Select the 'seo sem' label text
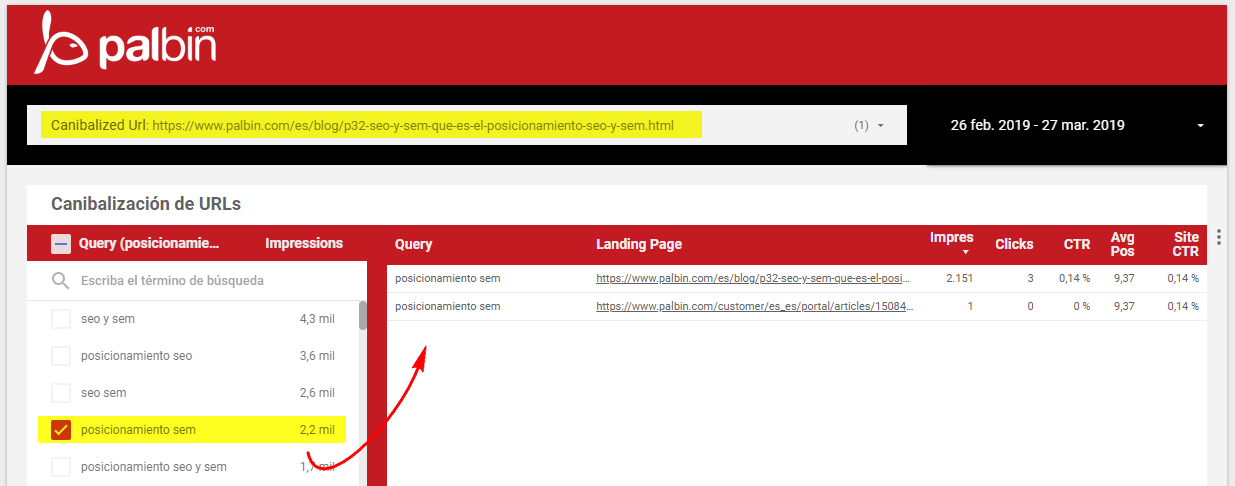This screenshot has width=1235, height=486. 104,393
